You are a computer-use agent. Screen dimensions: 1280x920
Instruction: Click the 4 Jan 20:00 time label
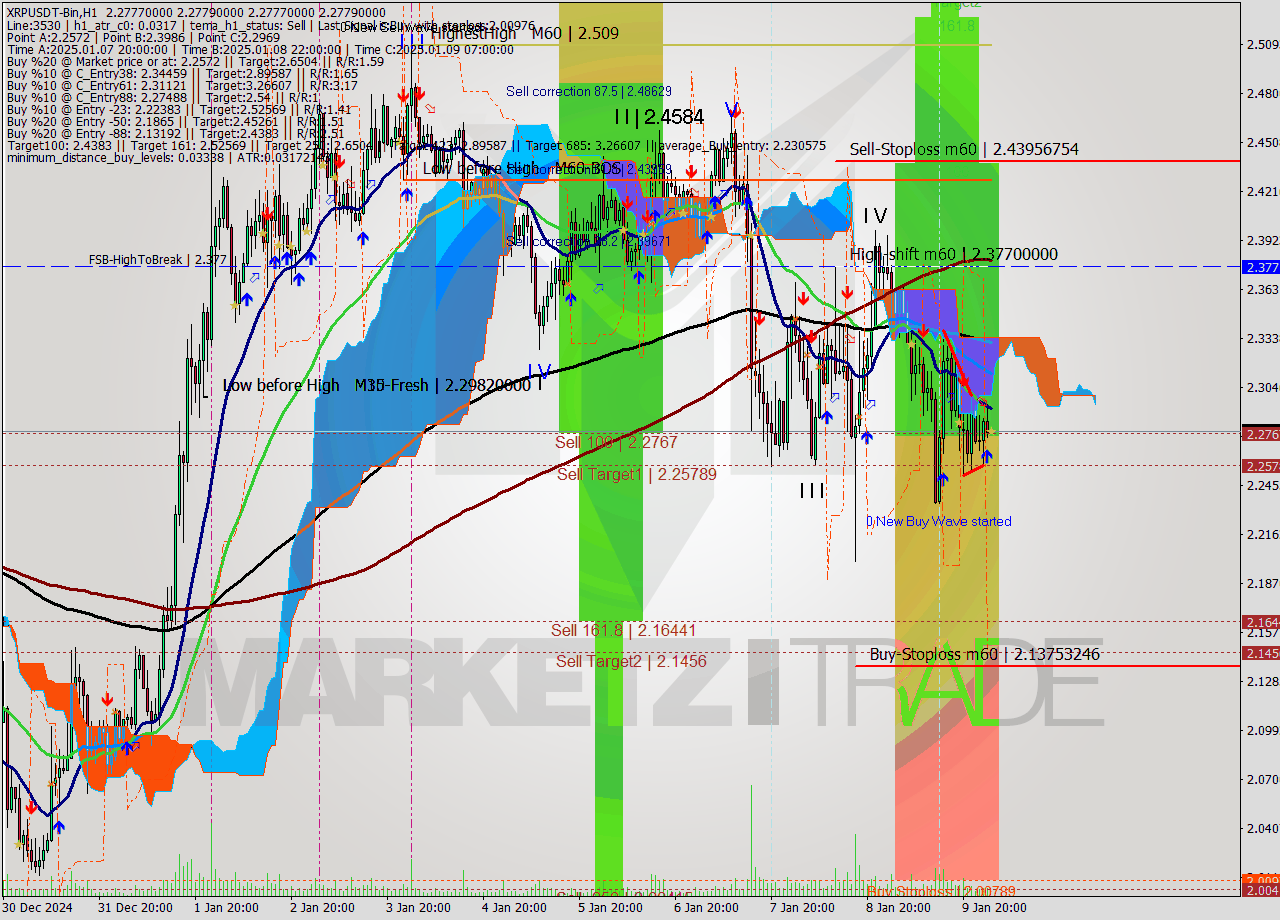(514, 908)
